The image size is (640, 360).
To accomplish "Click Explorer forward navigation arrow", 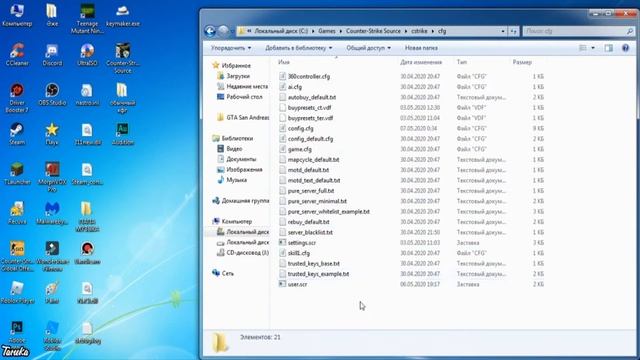I will tap(223, 31).
